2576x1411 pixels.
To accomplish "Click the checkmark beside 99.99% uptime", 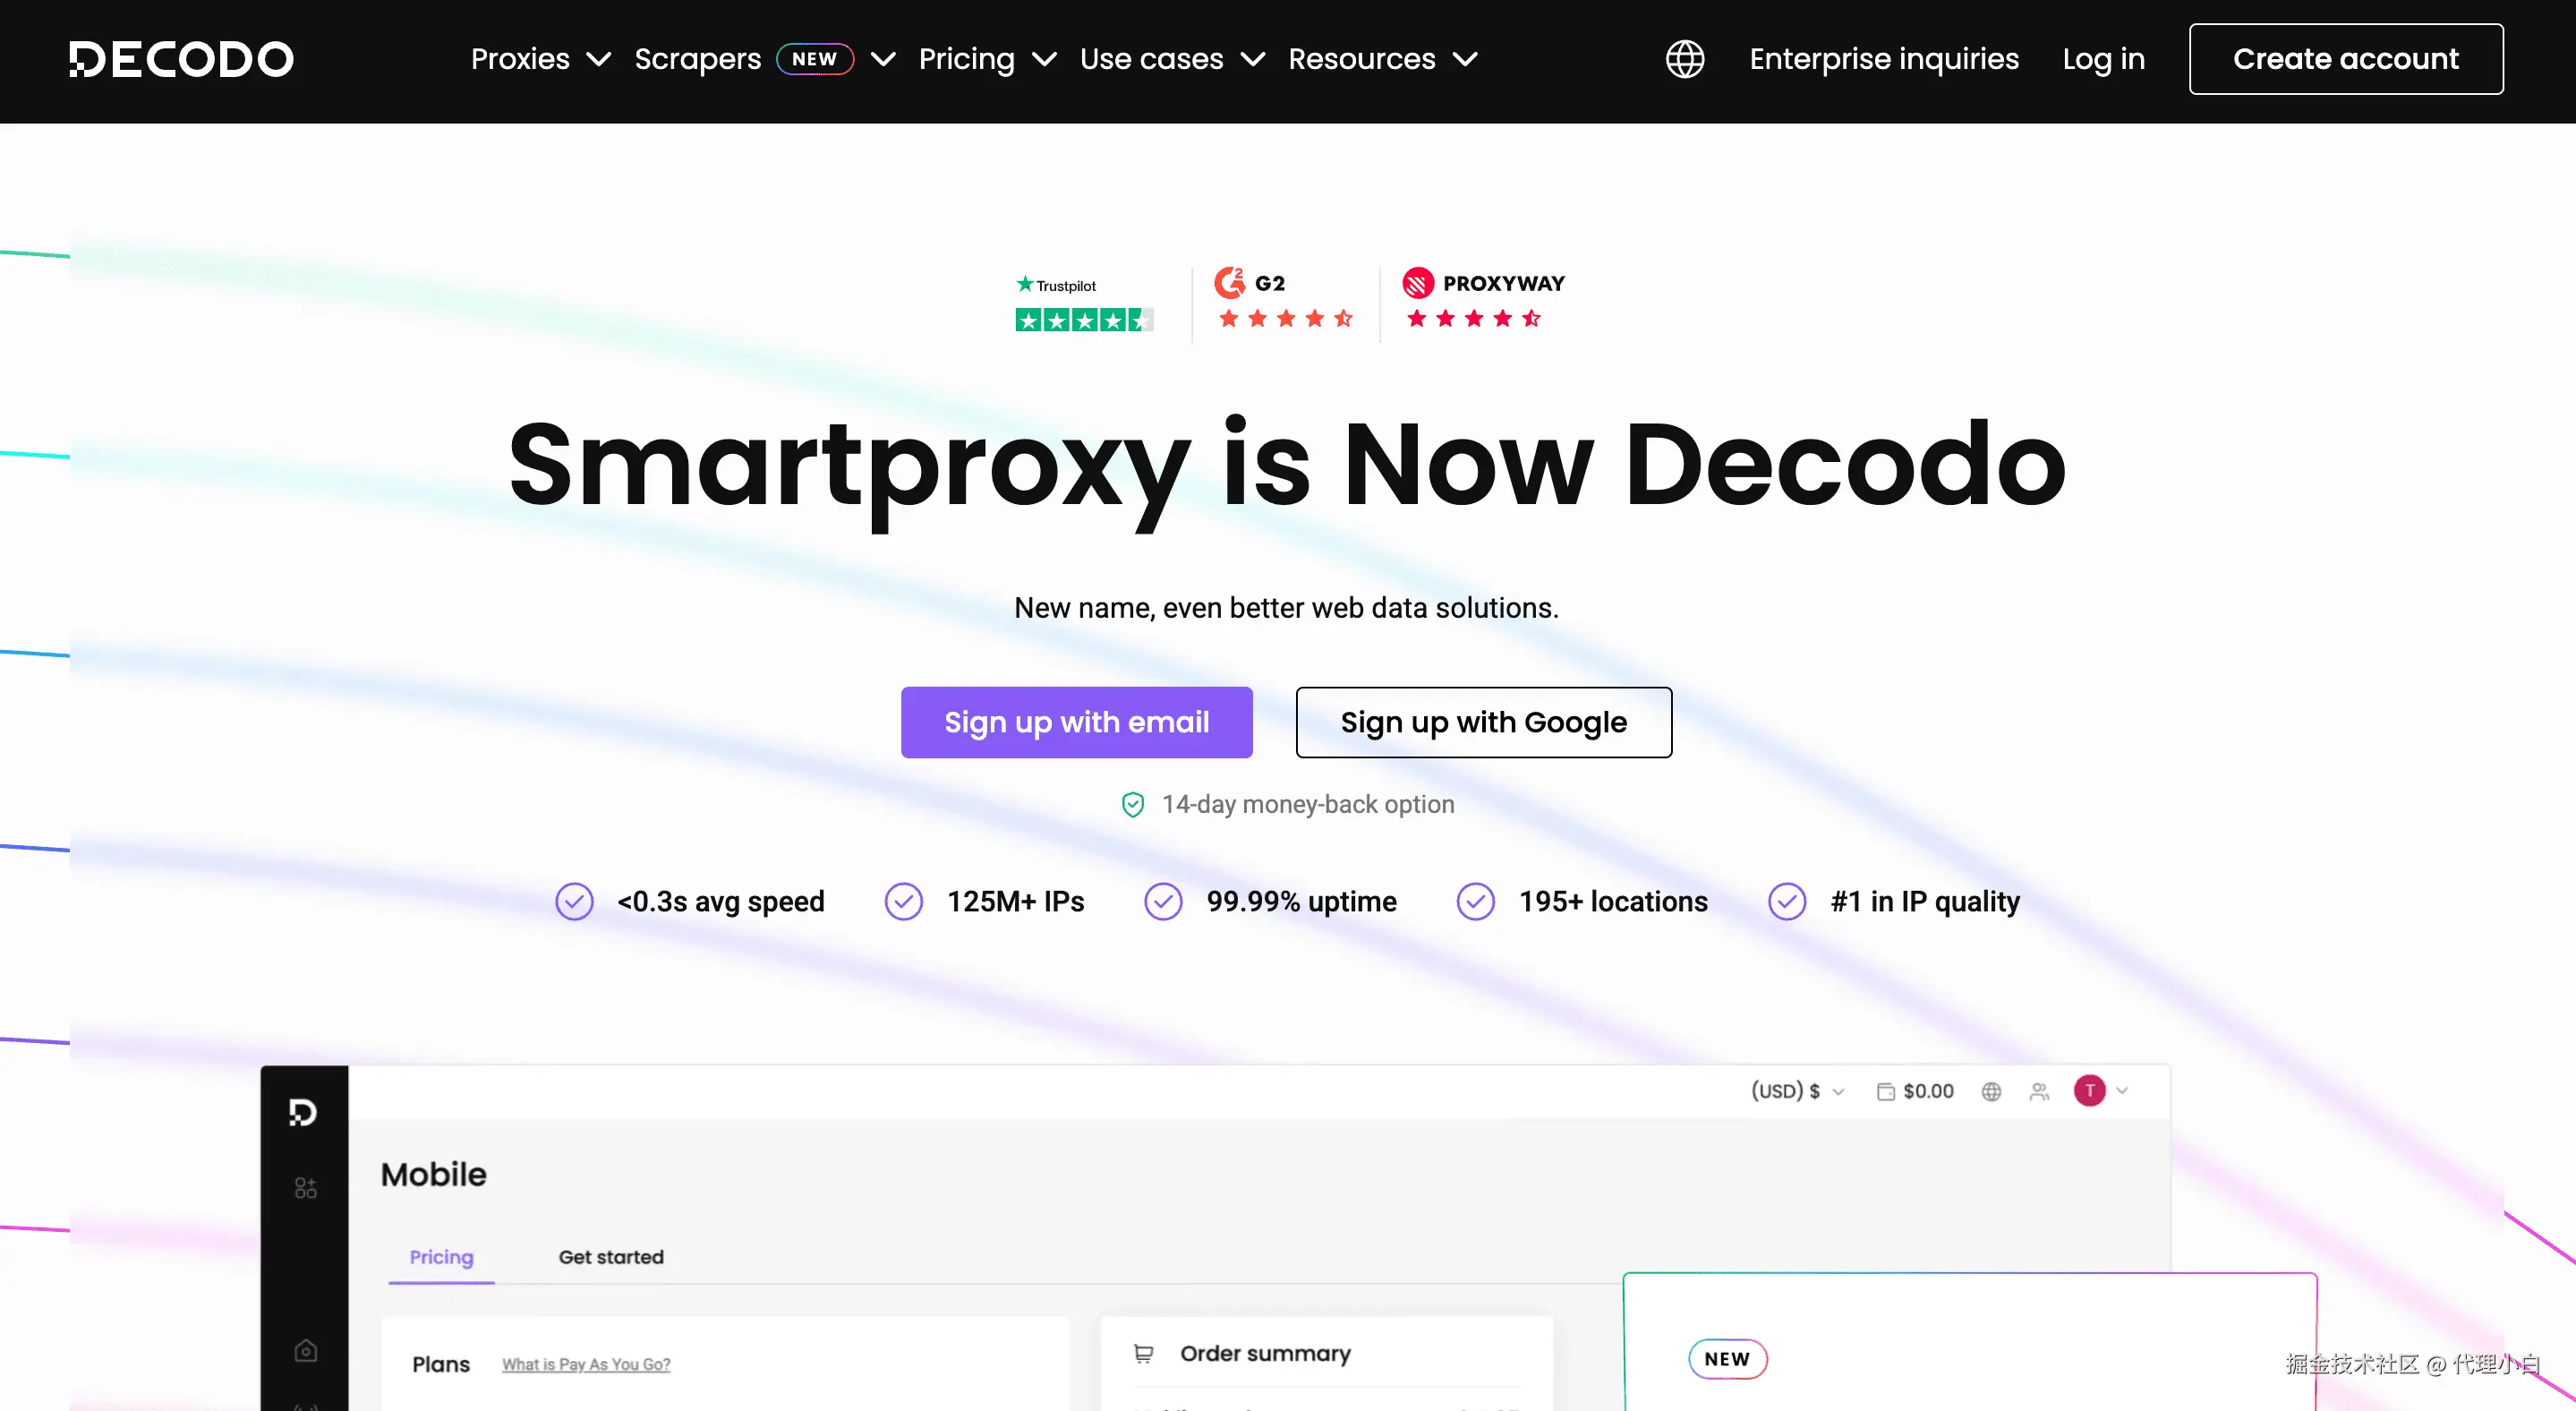I will (x=1163, y=902).
